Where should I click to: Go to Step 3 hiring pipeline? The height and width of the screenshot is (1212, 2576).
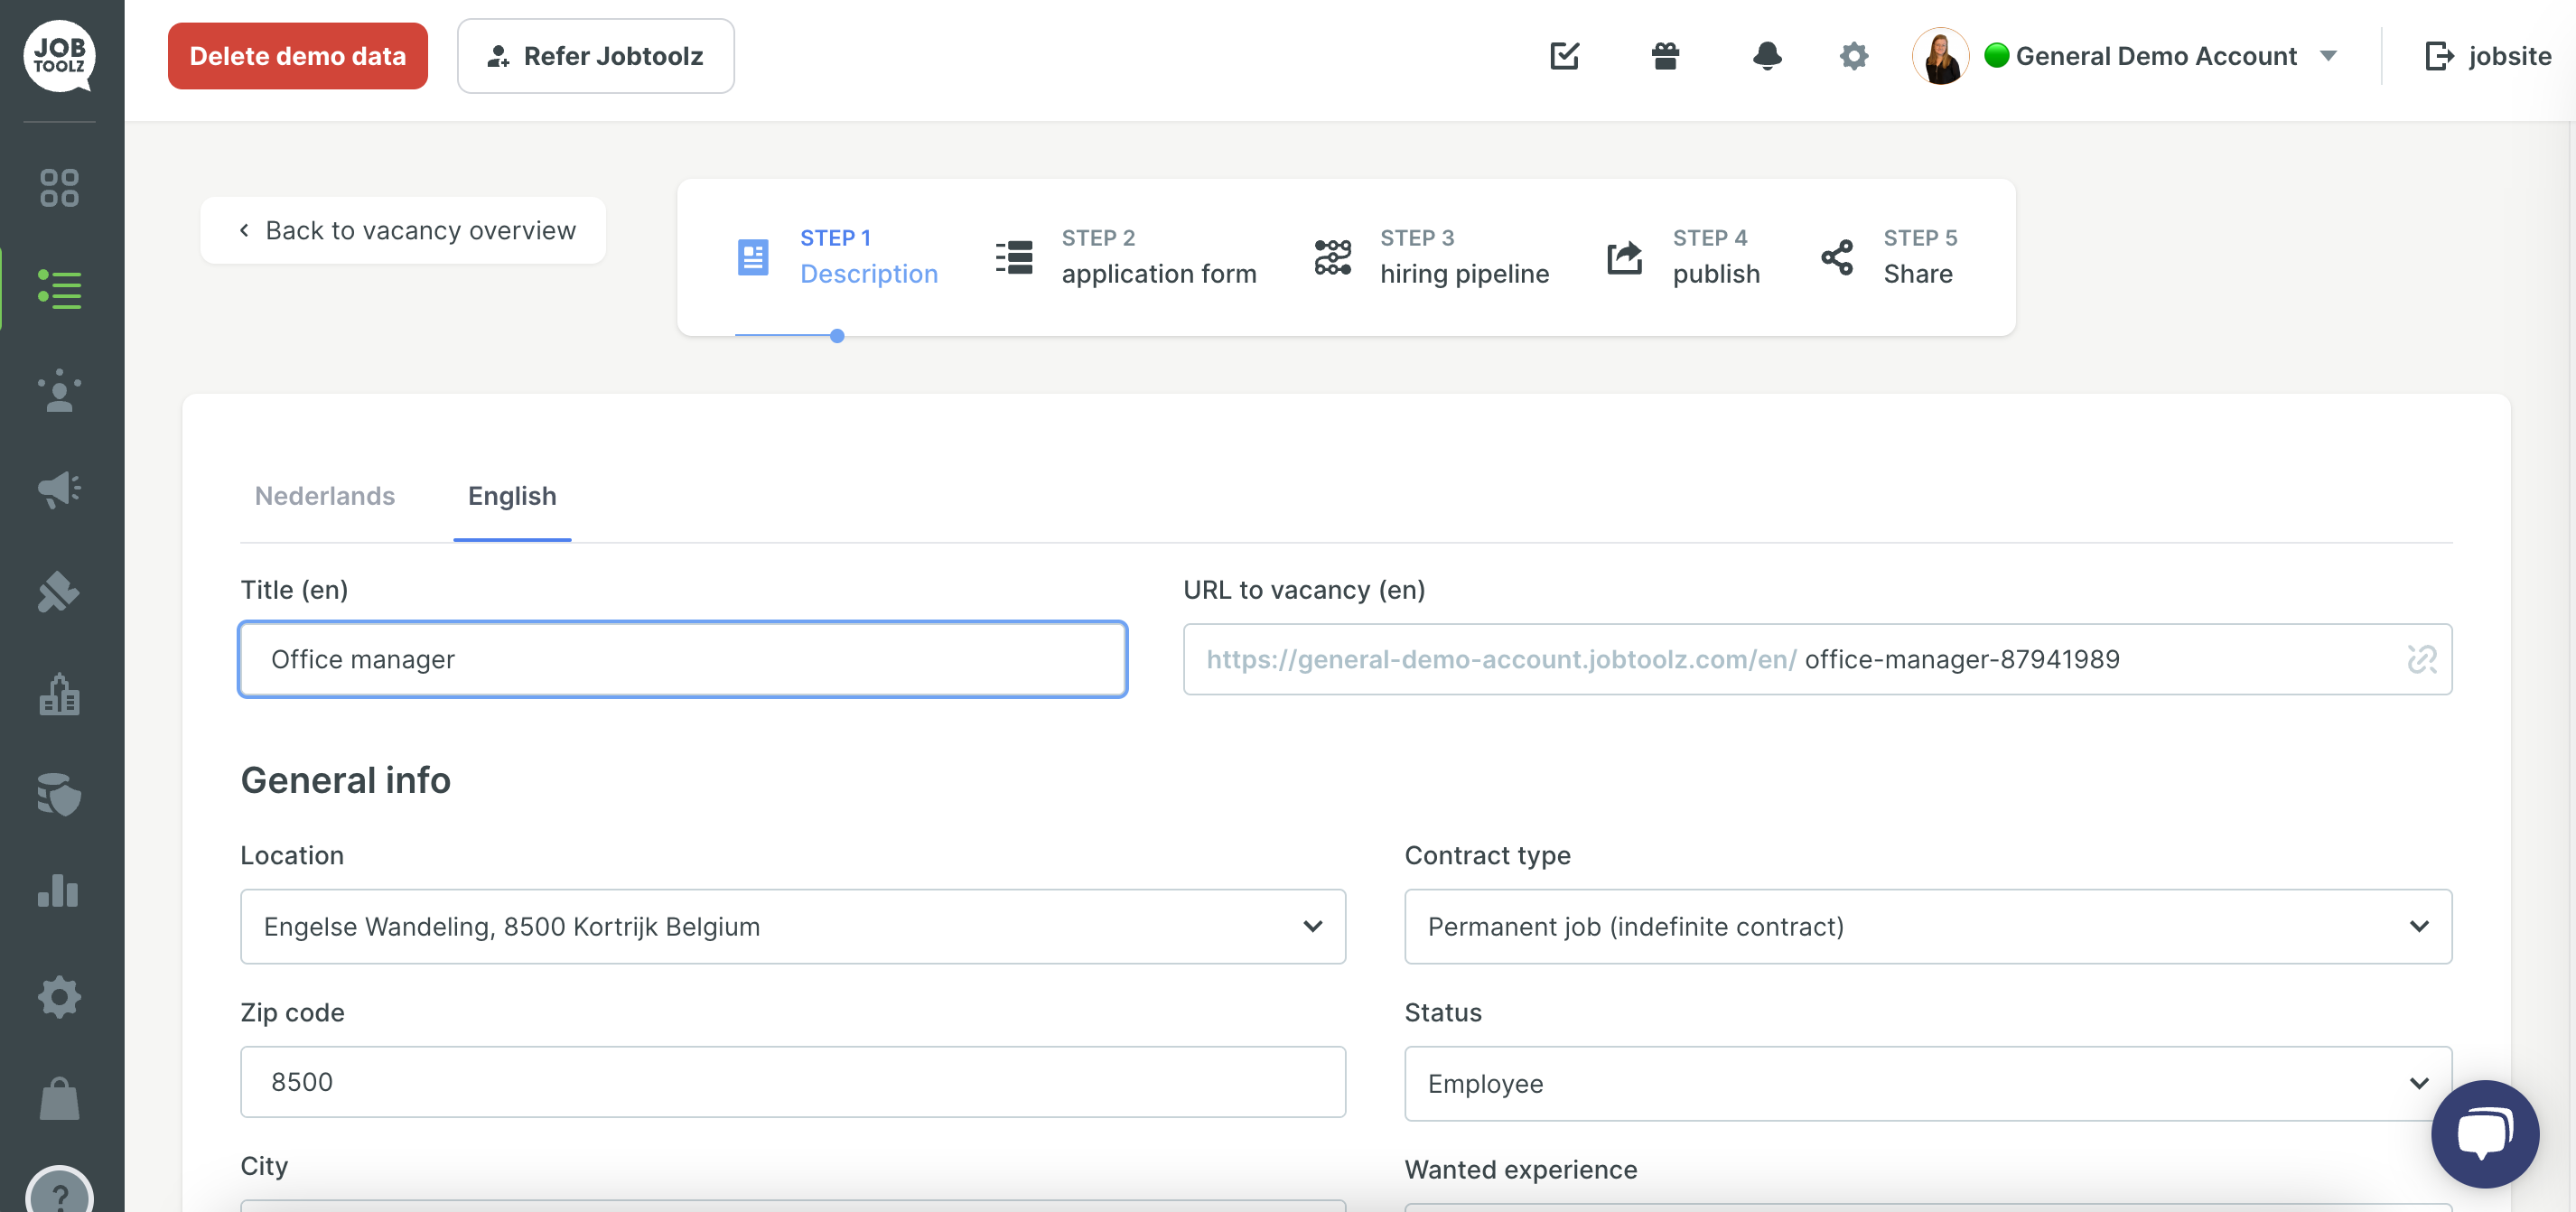tap(1431, 257)
